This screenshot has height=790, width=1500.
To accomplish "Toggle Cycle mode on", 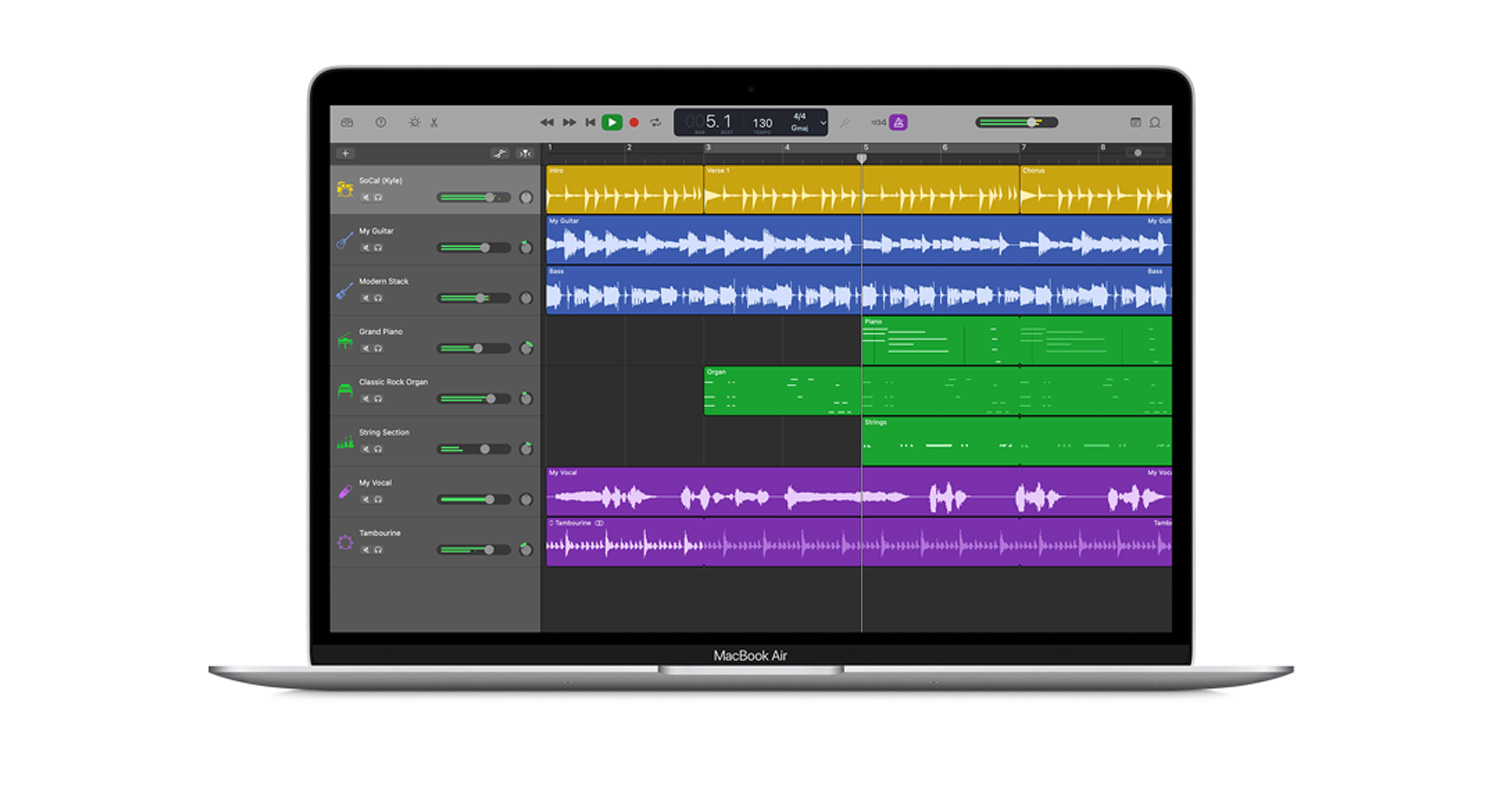I will point(655,122).
